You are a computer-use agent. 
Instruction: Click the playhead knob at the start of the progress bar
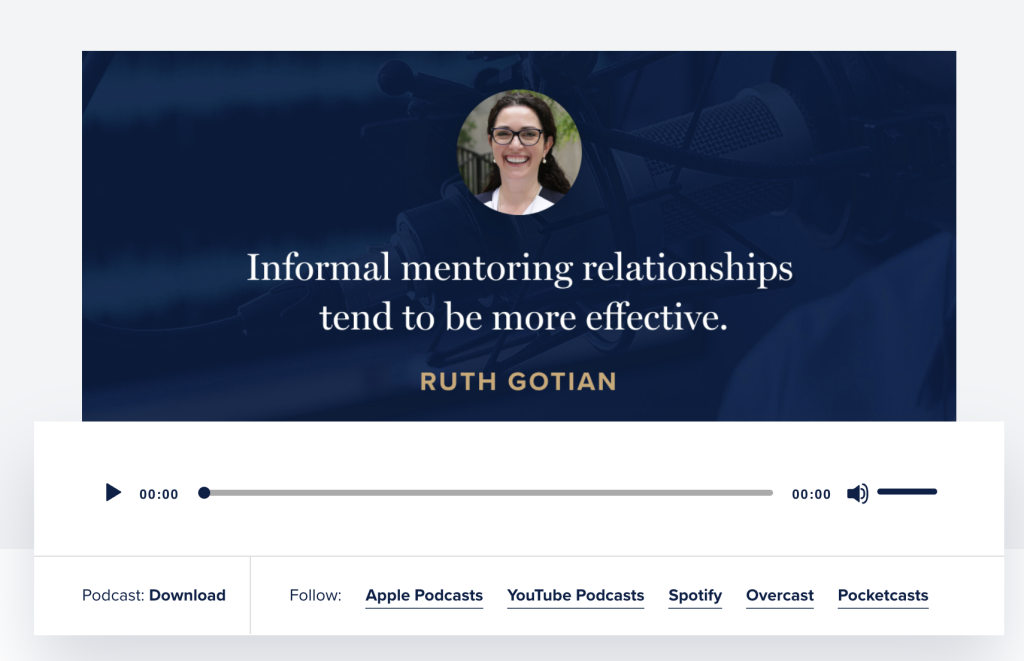click(204, 493)
